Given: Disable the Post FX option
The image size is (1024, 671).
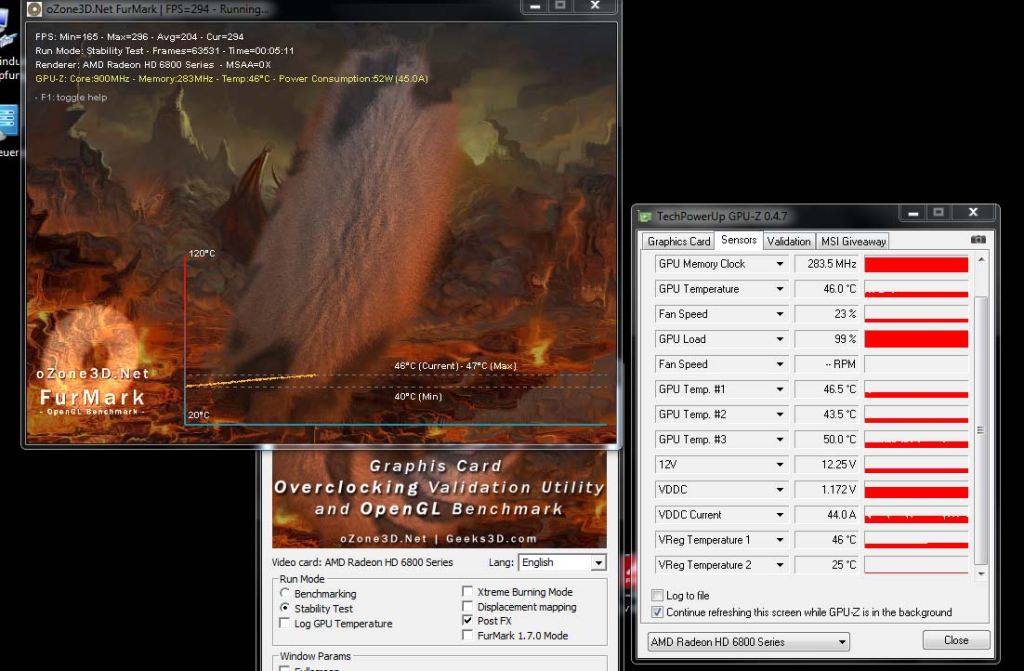Looking at the screenshot, I should point(468,620).
